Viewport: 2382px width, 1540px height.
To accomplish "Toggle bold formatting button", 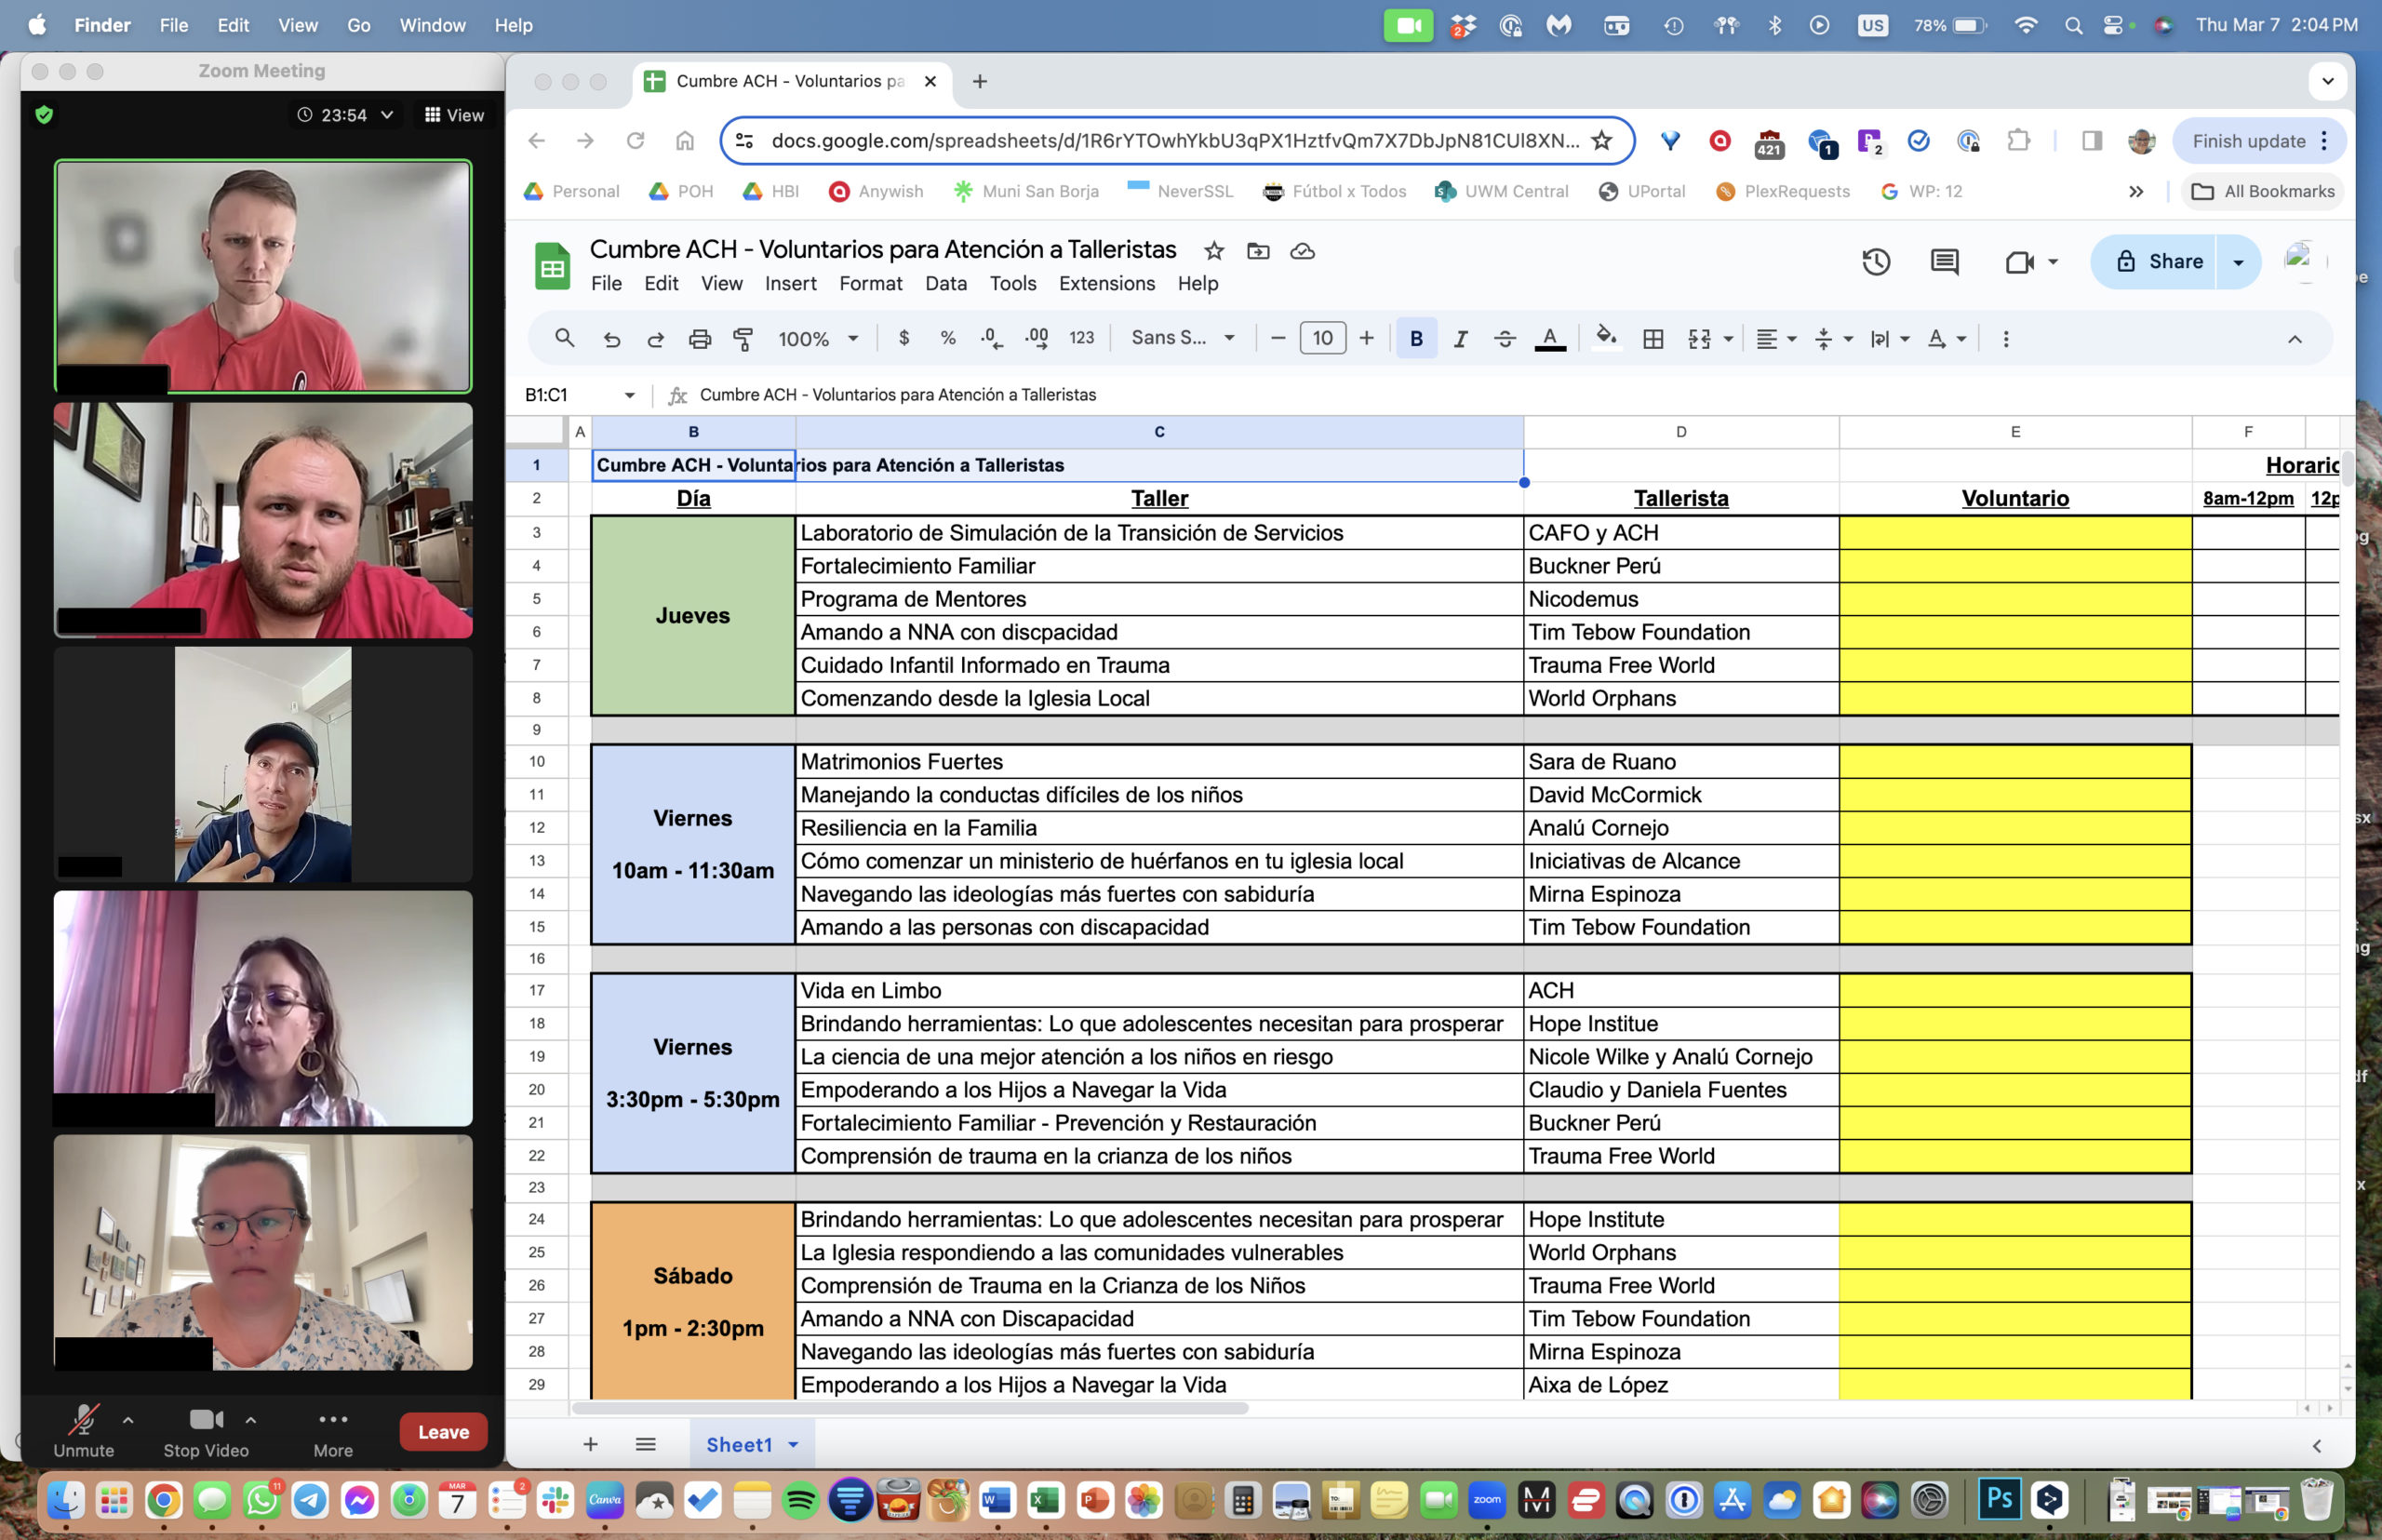I will coord(1415,339).
